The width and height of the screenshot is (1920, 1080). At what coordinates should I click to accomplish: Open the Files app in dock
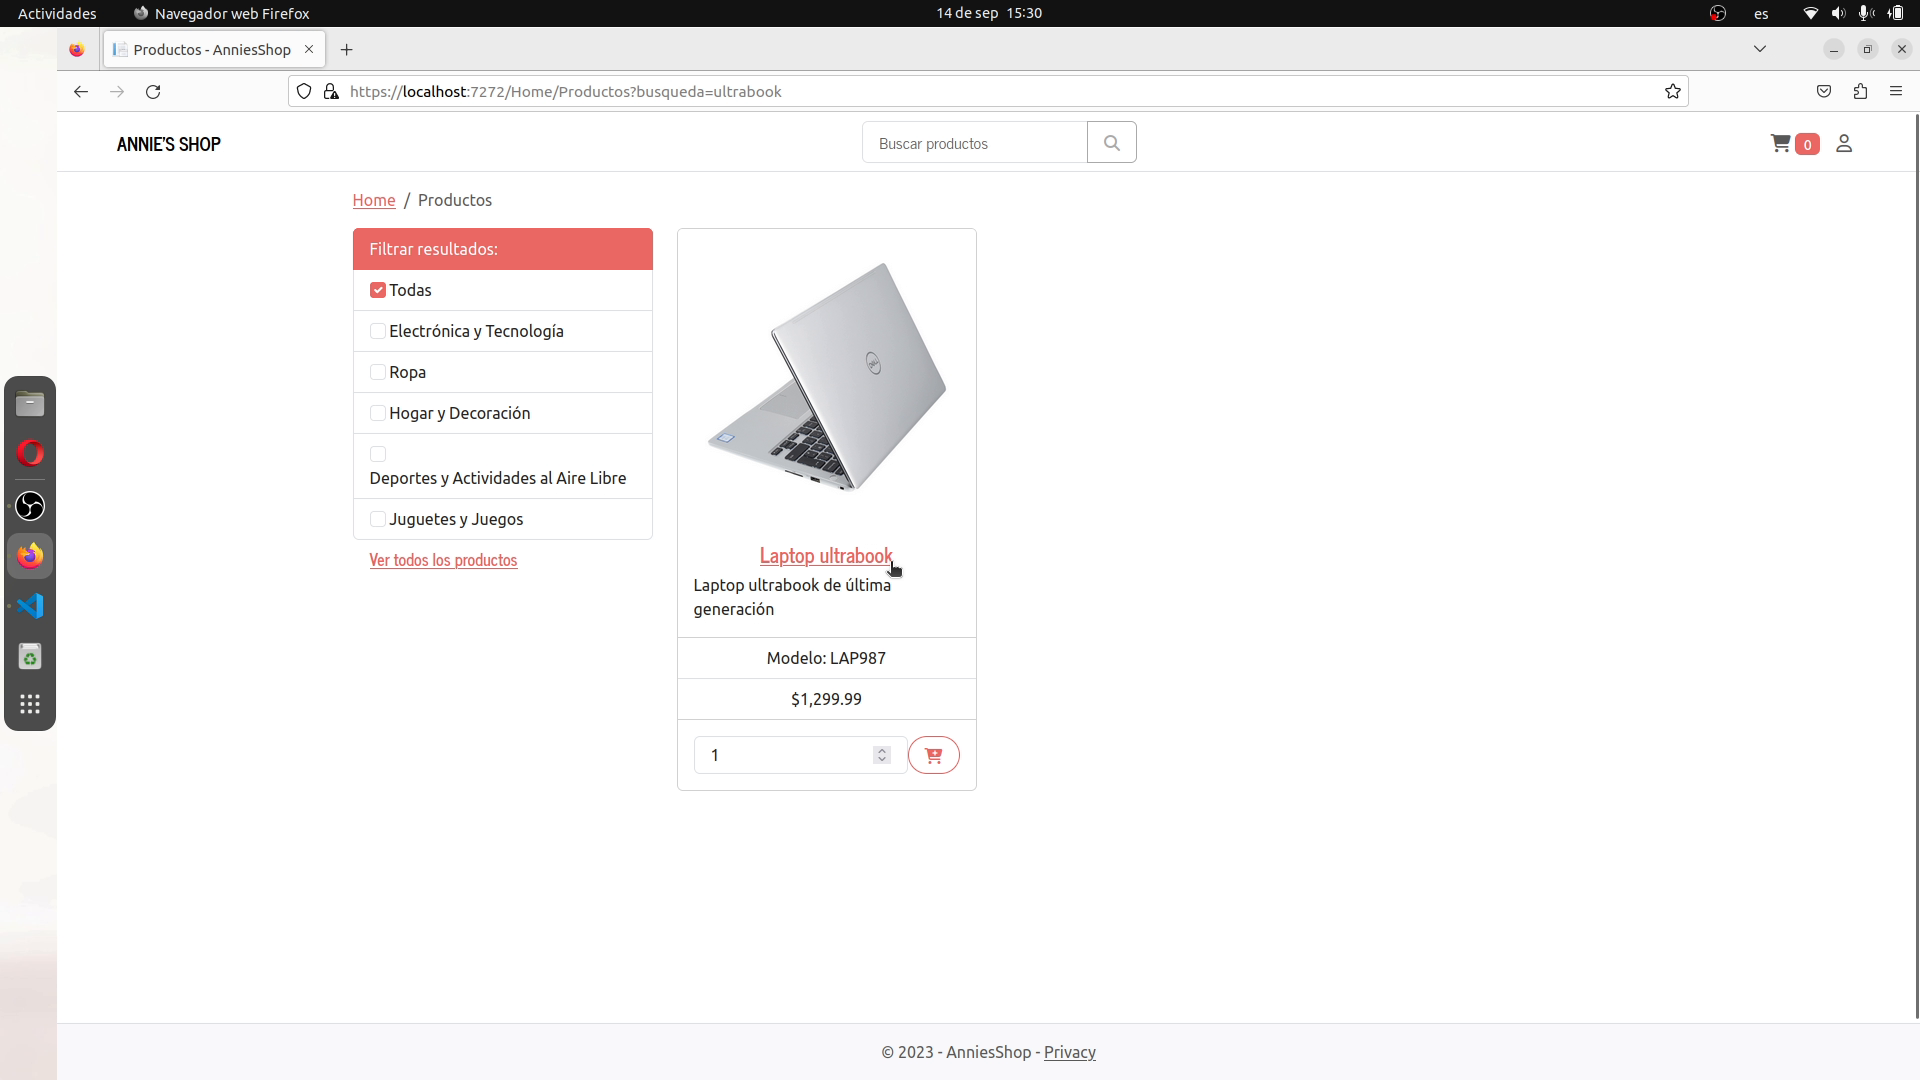tap(30, 404)
